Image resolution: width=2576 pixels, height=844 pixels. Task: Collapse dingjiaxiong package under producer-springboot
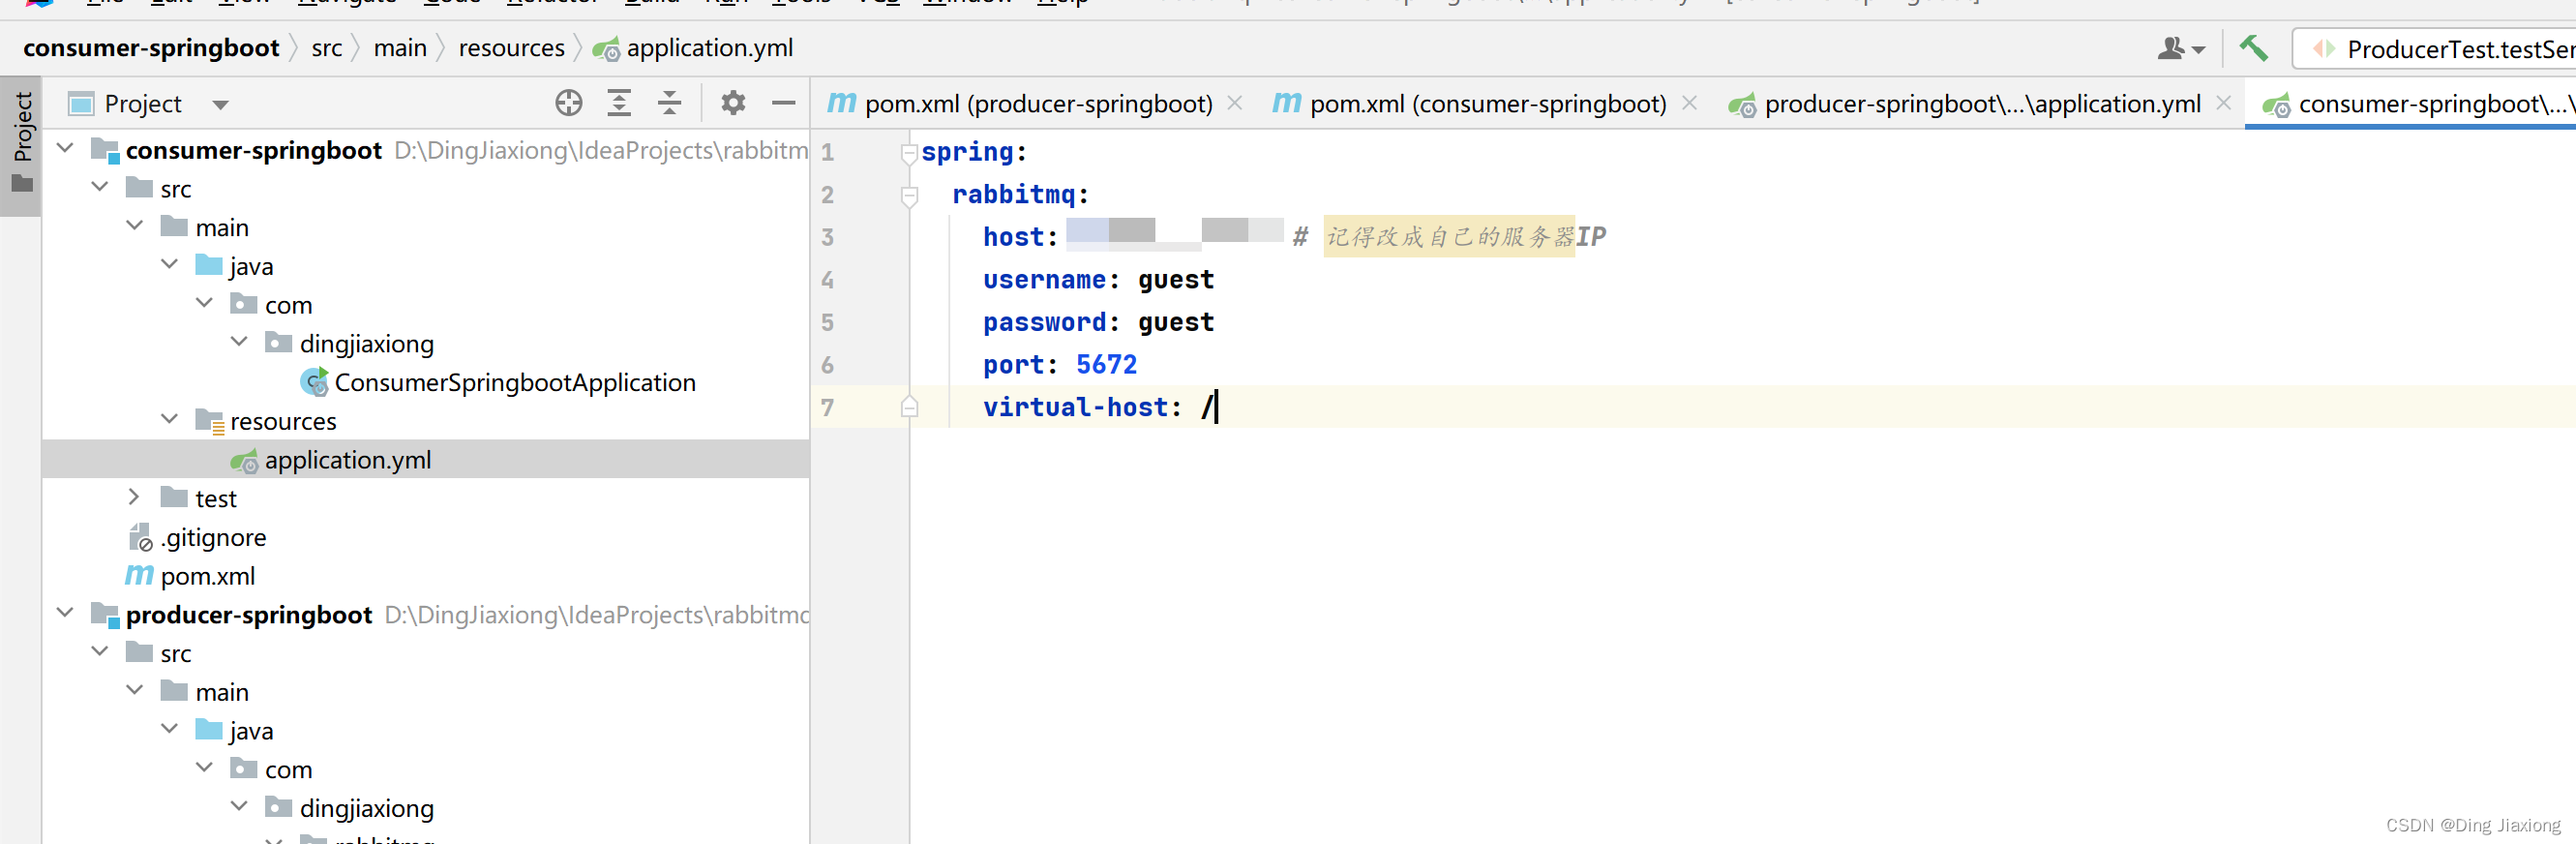tap(240, 807)
